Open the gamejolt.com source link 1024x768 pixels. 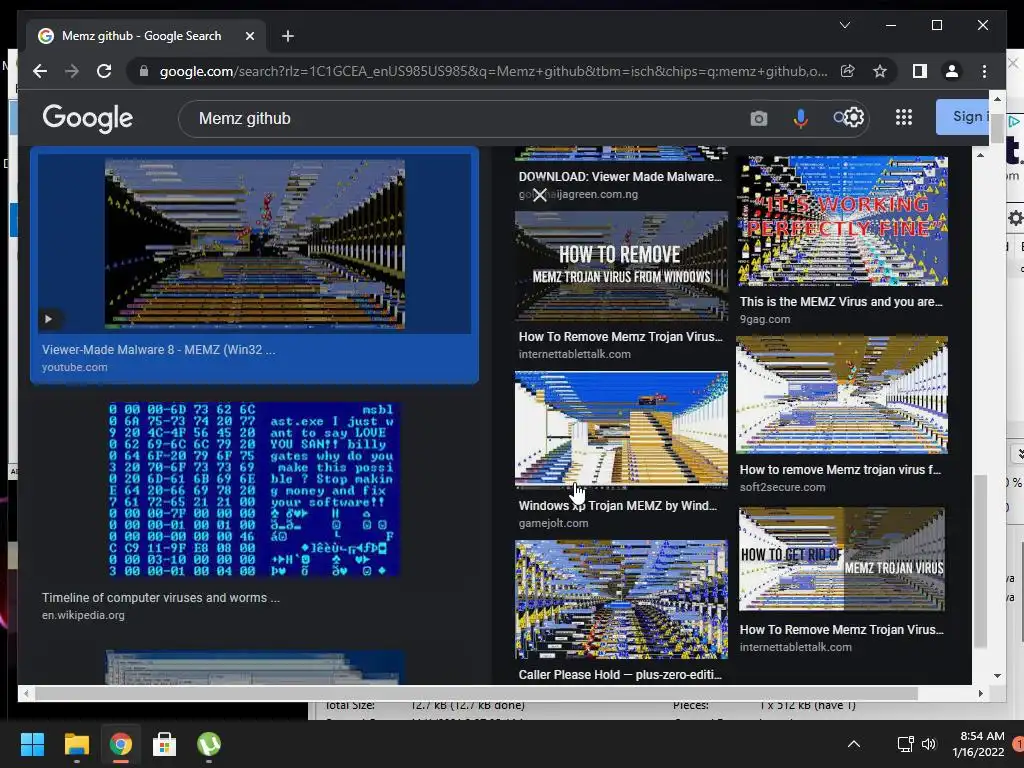(x=553, y=523)
